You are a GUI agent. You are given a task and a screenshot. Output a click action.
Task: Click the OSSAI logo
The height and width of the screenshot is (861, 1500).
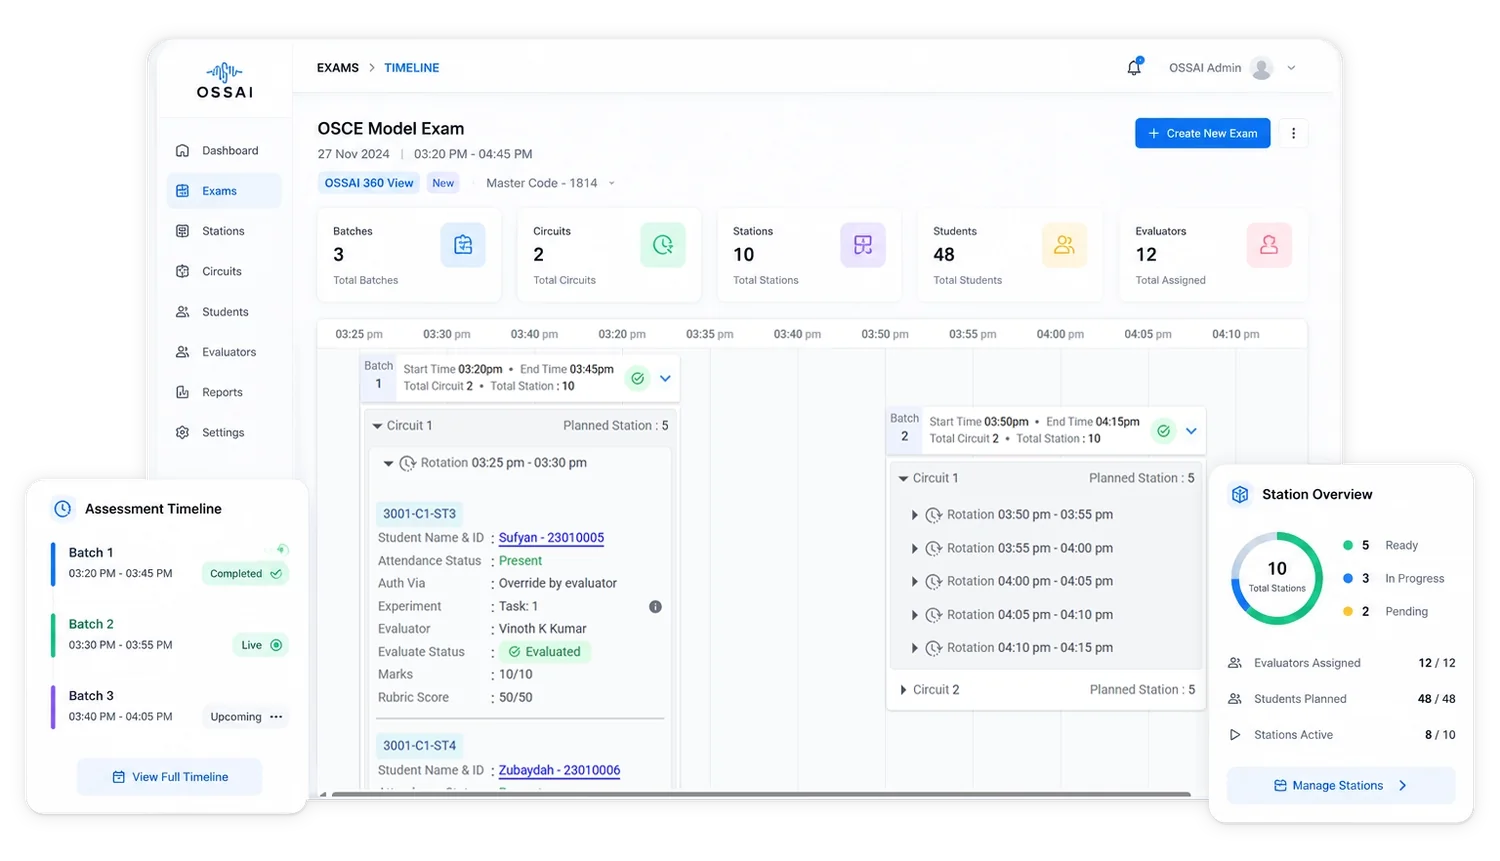tap(225, 80)
